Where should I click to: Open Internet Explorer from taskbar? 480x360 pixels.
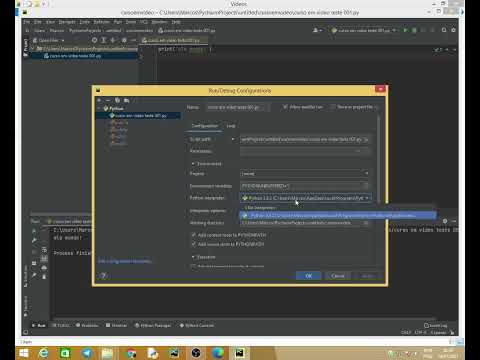point(44,353)
